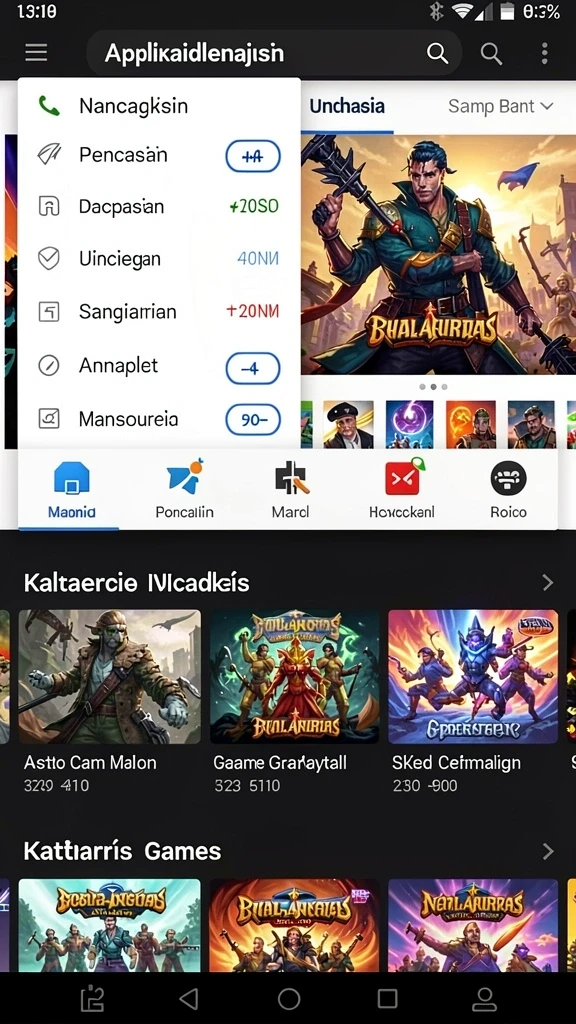Expand the Samp Bant dropdown

pyautogui.click(x=501, y=106)
